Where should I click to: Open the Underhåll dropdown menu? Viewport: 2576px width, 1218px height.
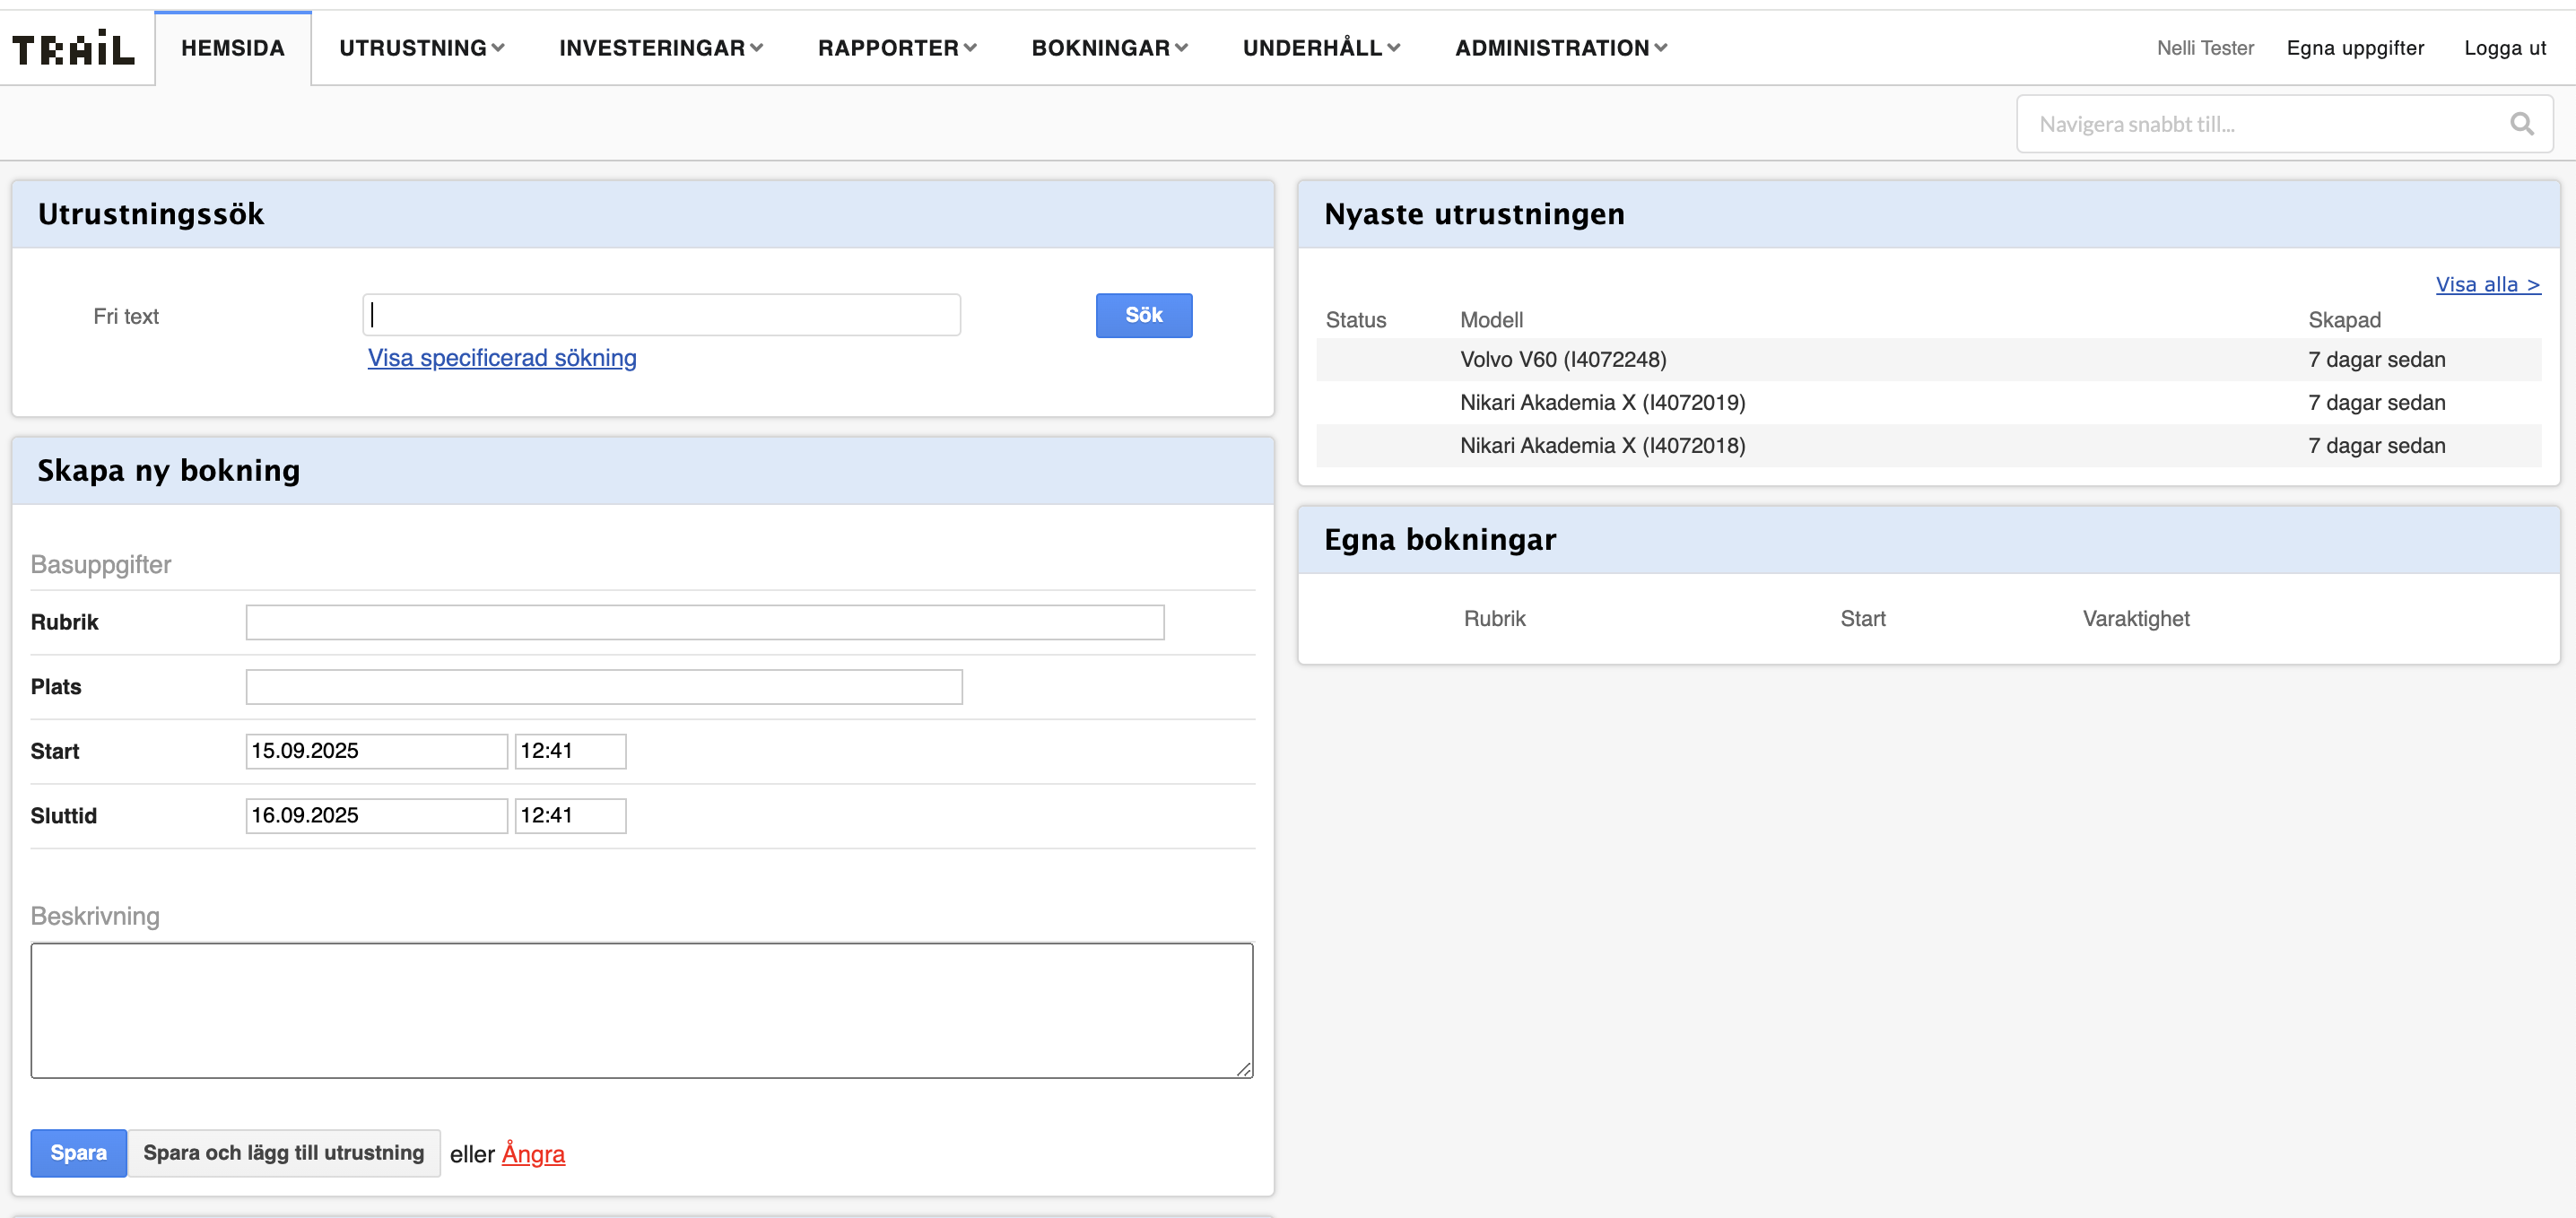click(x=1320, y=48)
